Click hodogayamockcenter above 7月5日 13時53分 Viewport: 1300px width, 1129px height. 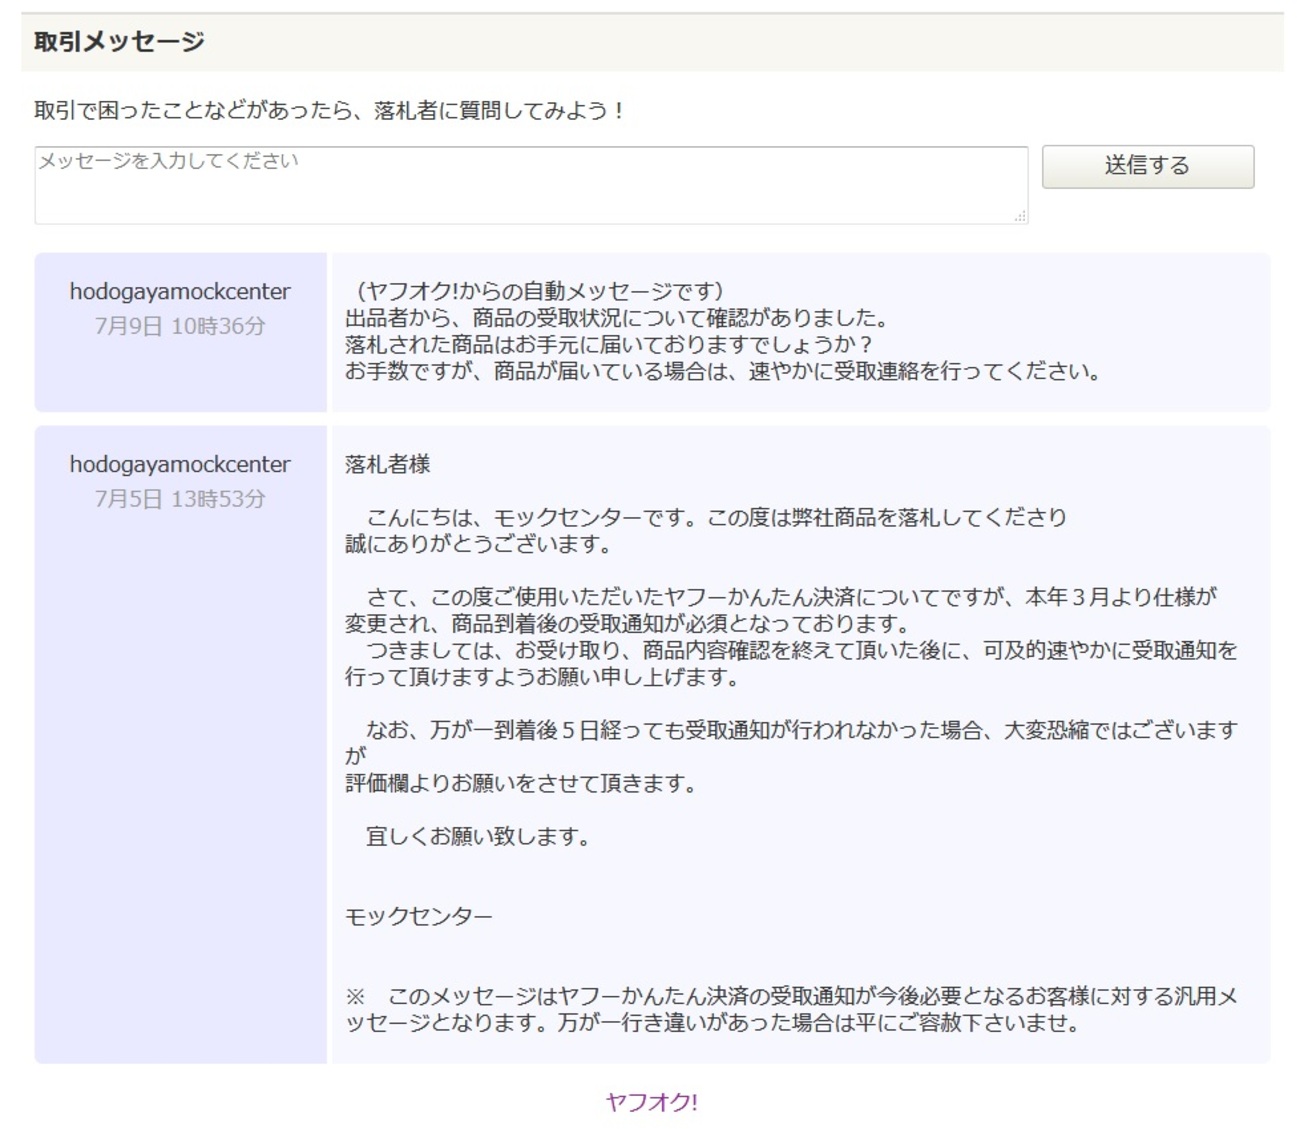tap(180, 464)
